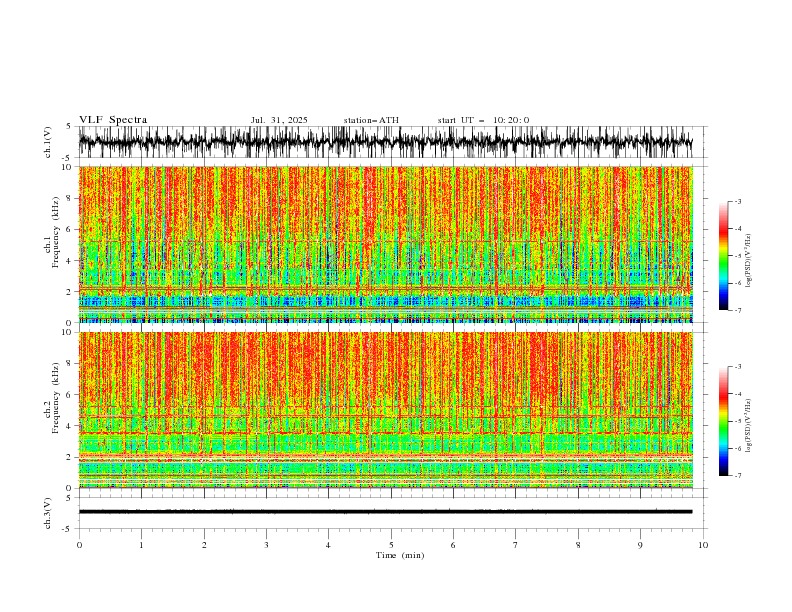The image size is (792, 612).
Task: Select the date text "Jul. 31, 2025"
Action: click(279, 120)
